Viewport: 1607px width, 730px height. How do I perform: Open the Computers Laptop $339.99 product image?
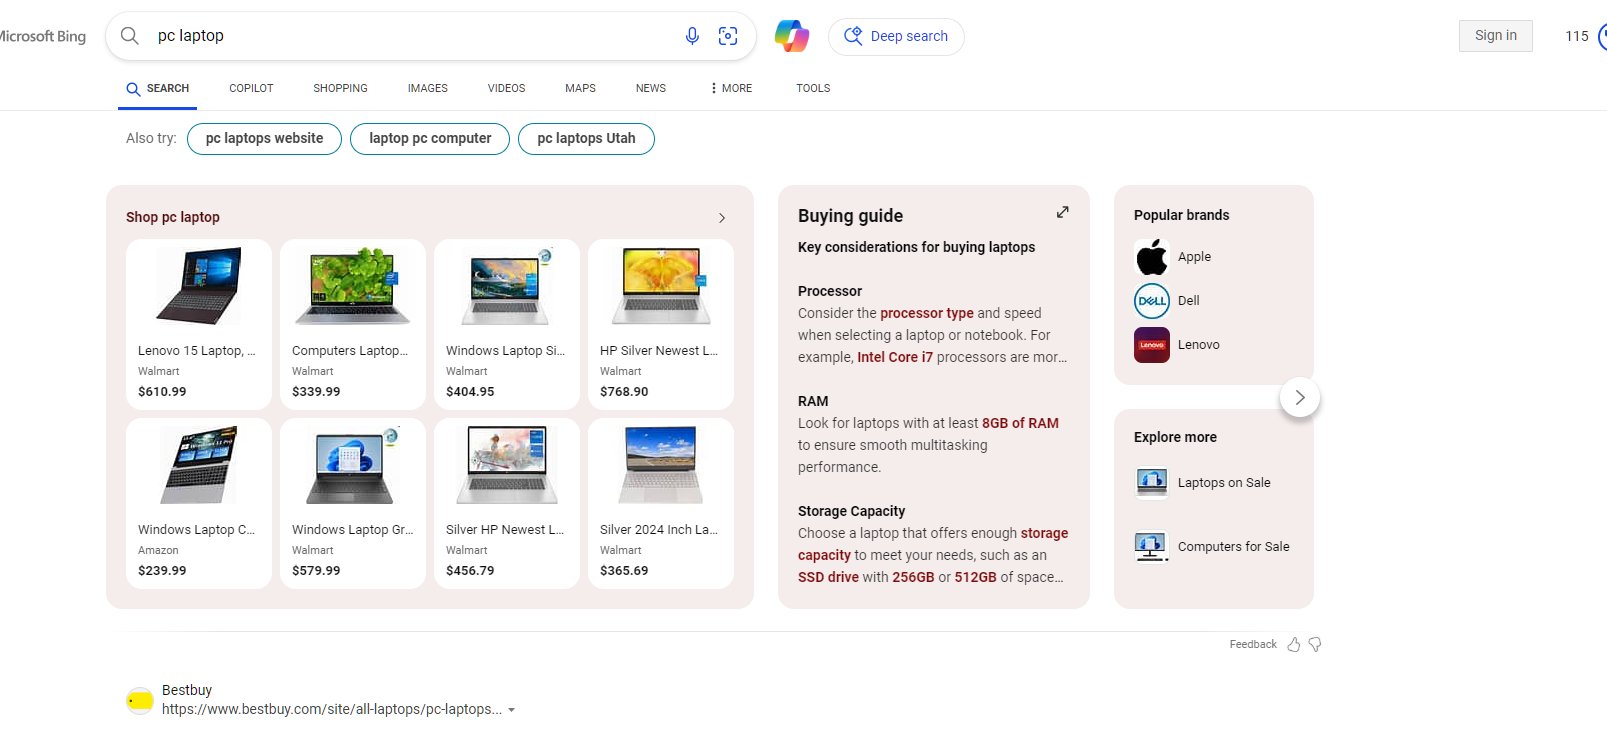[x=353, y=287]
